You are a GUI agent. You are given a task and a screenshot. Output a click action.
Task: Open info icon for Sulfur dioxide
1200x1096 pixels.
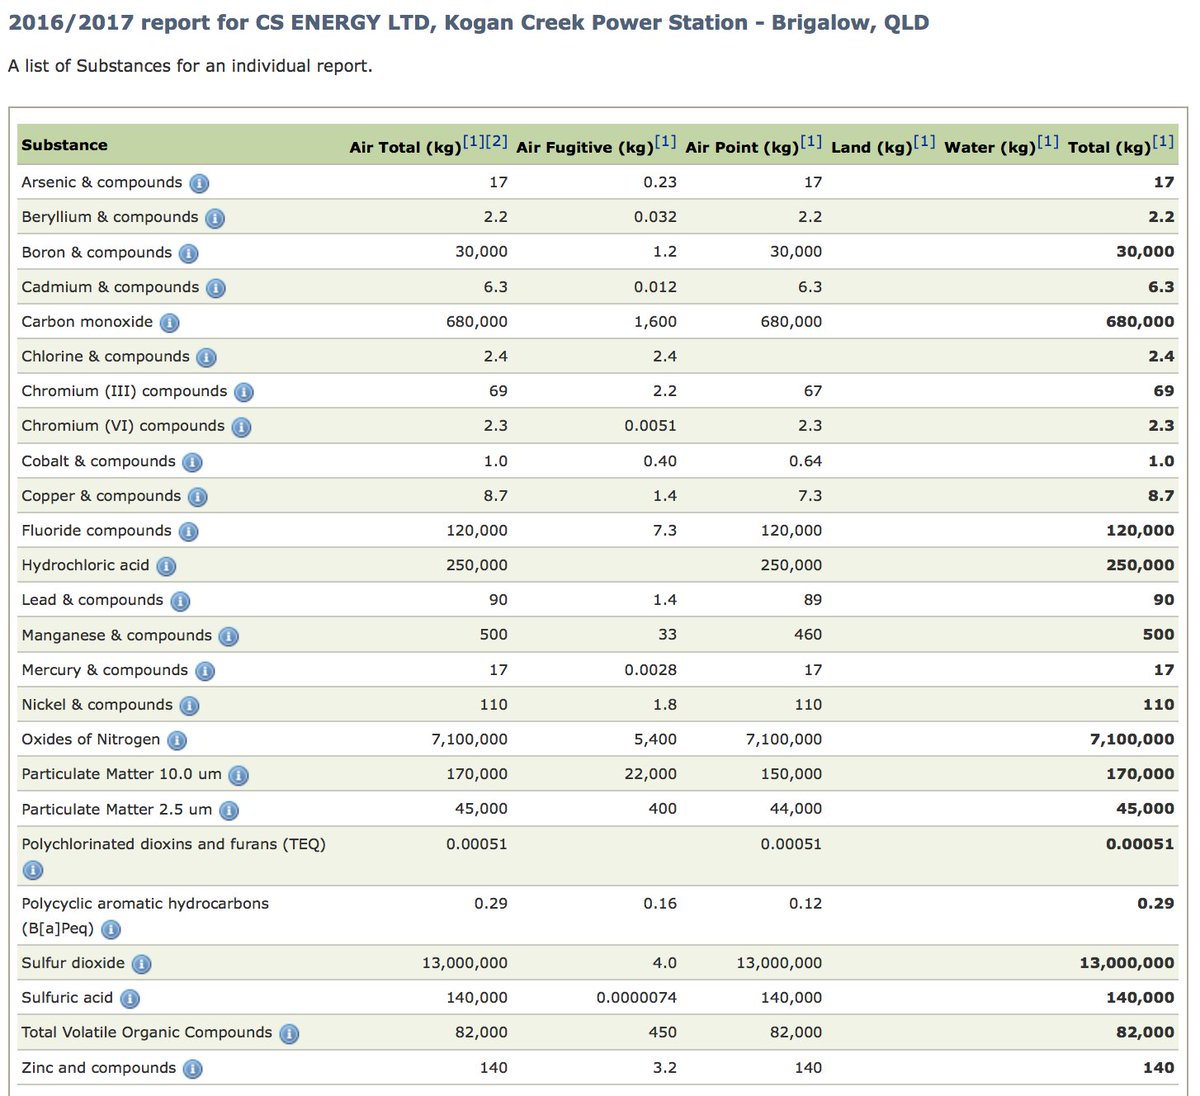coord(141,965)
